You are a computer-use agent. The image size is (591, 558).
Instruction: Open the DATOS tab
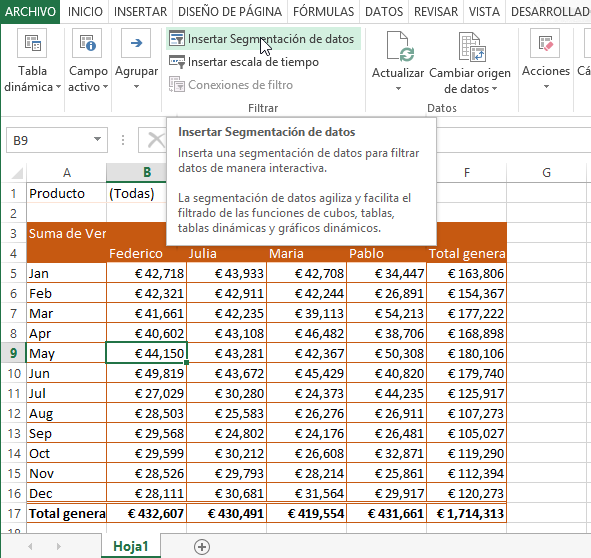[384, 12]
